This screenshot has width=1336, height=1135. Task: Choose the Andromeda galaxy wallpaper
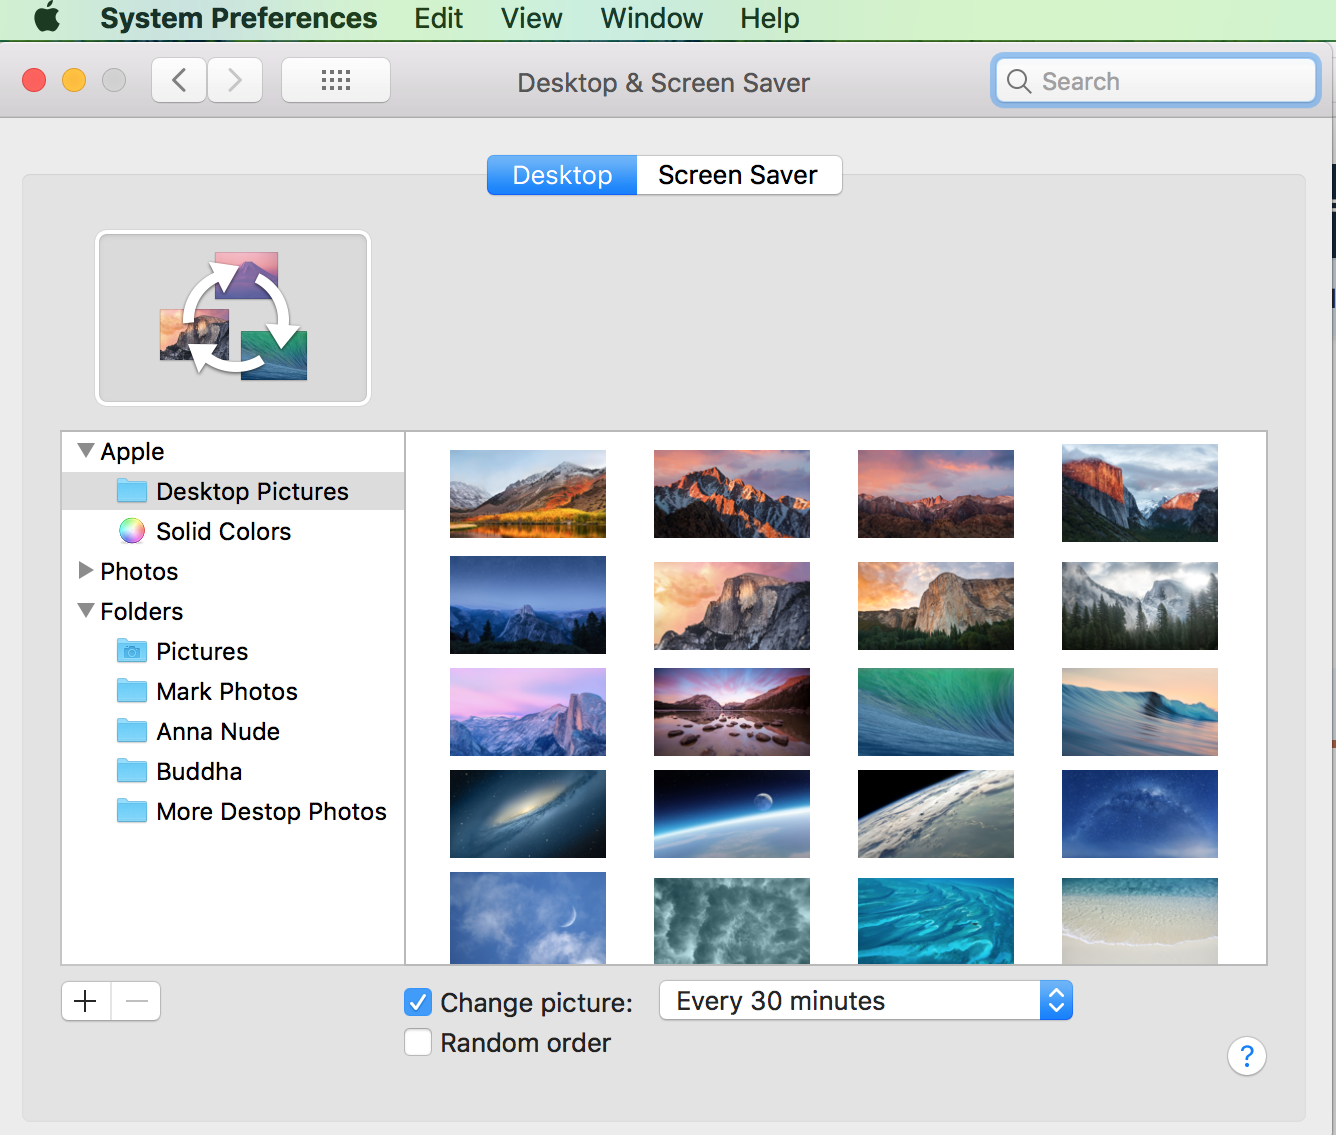(x=528, y=814)
